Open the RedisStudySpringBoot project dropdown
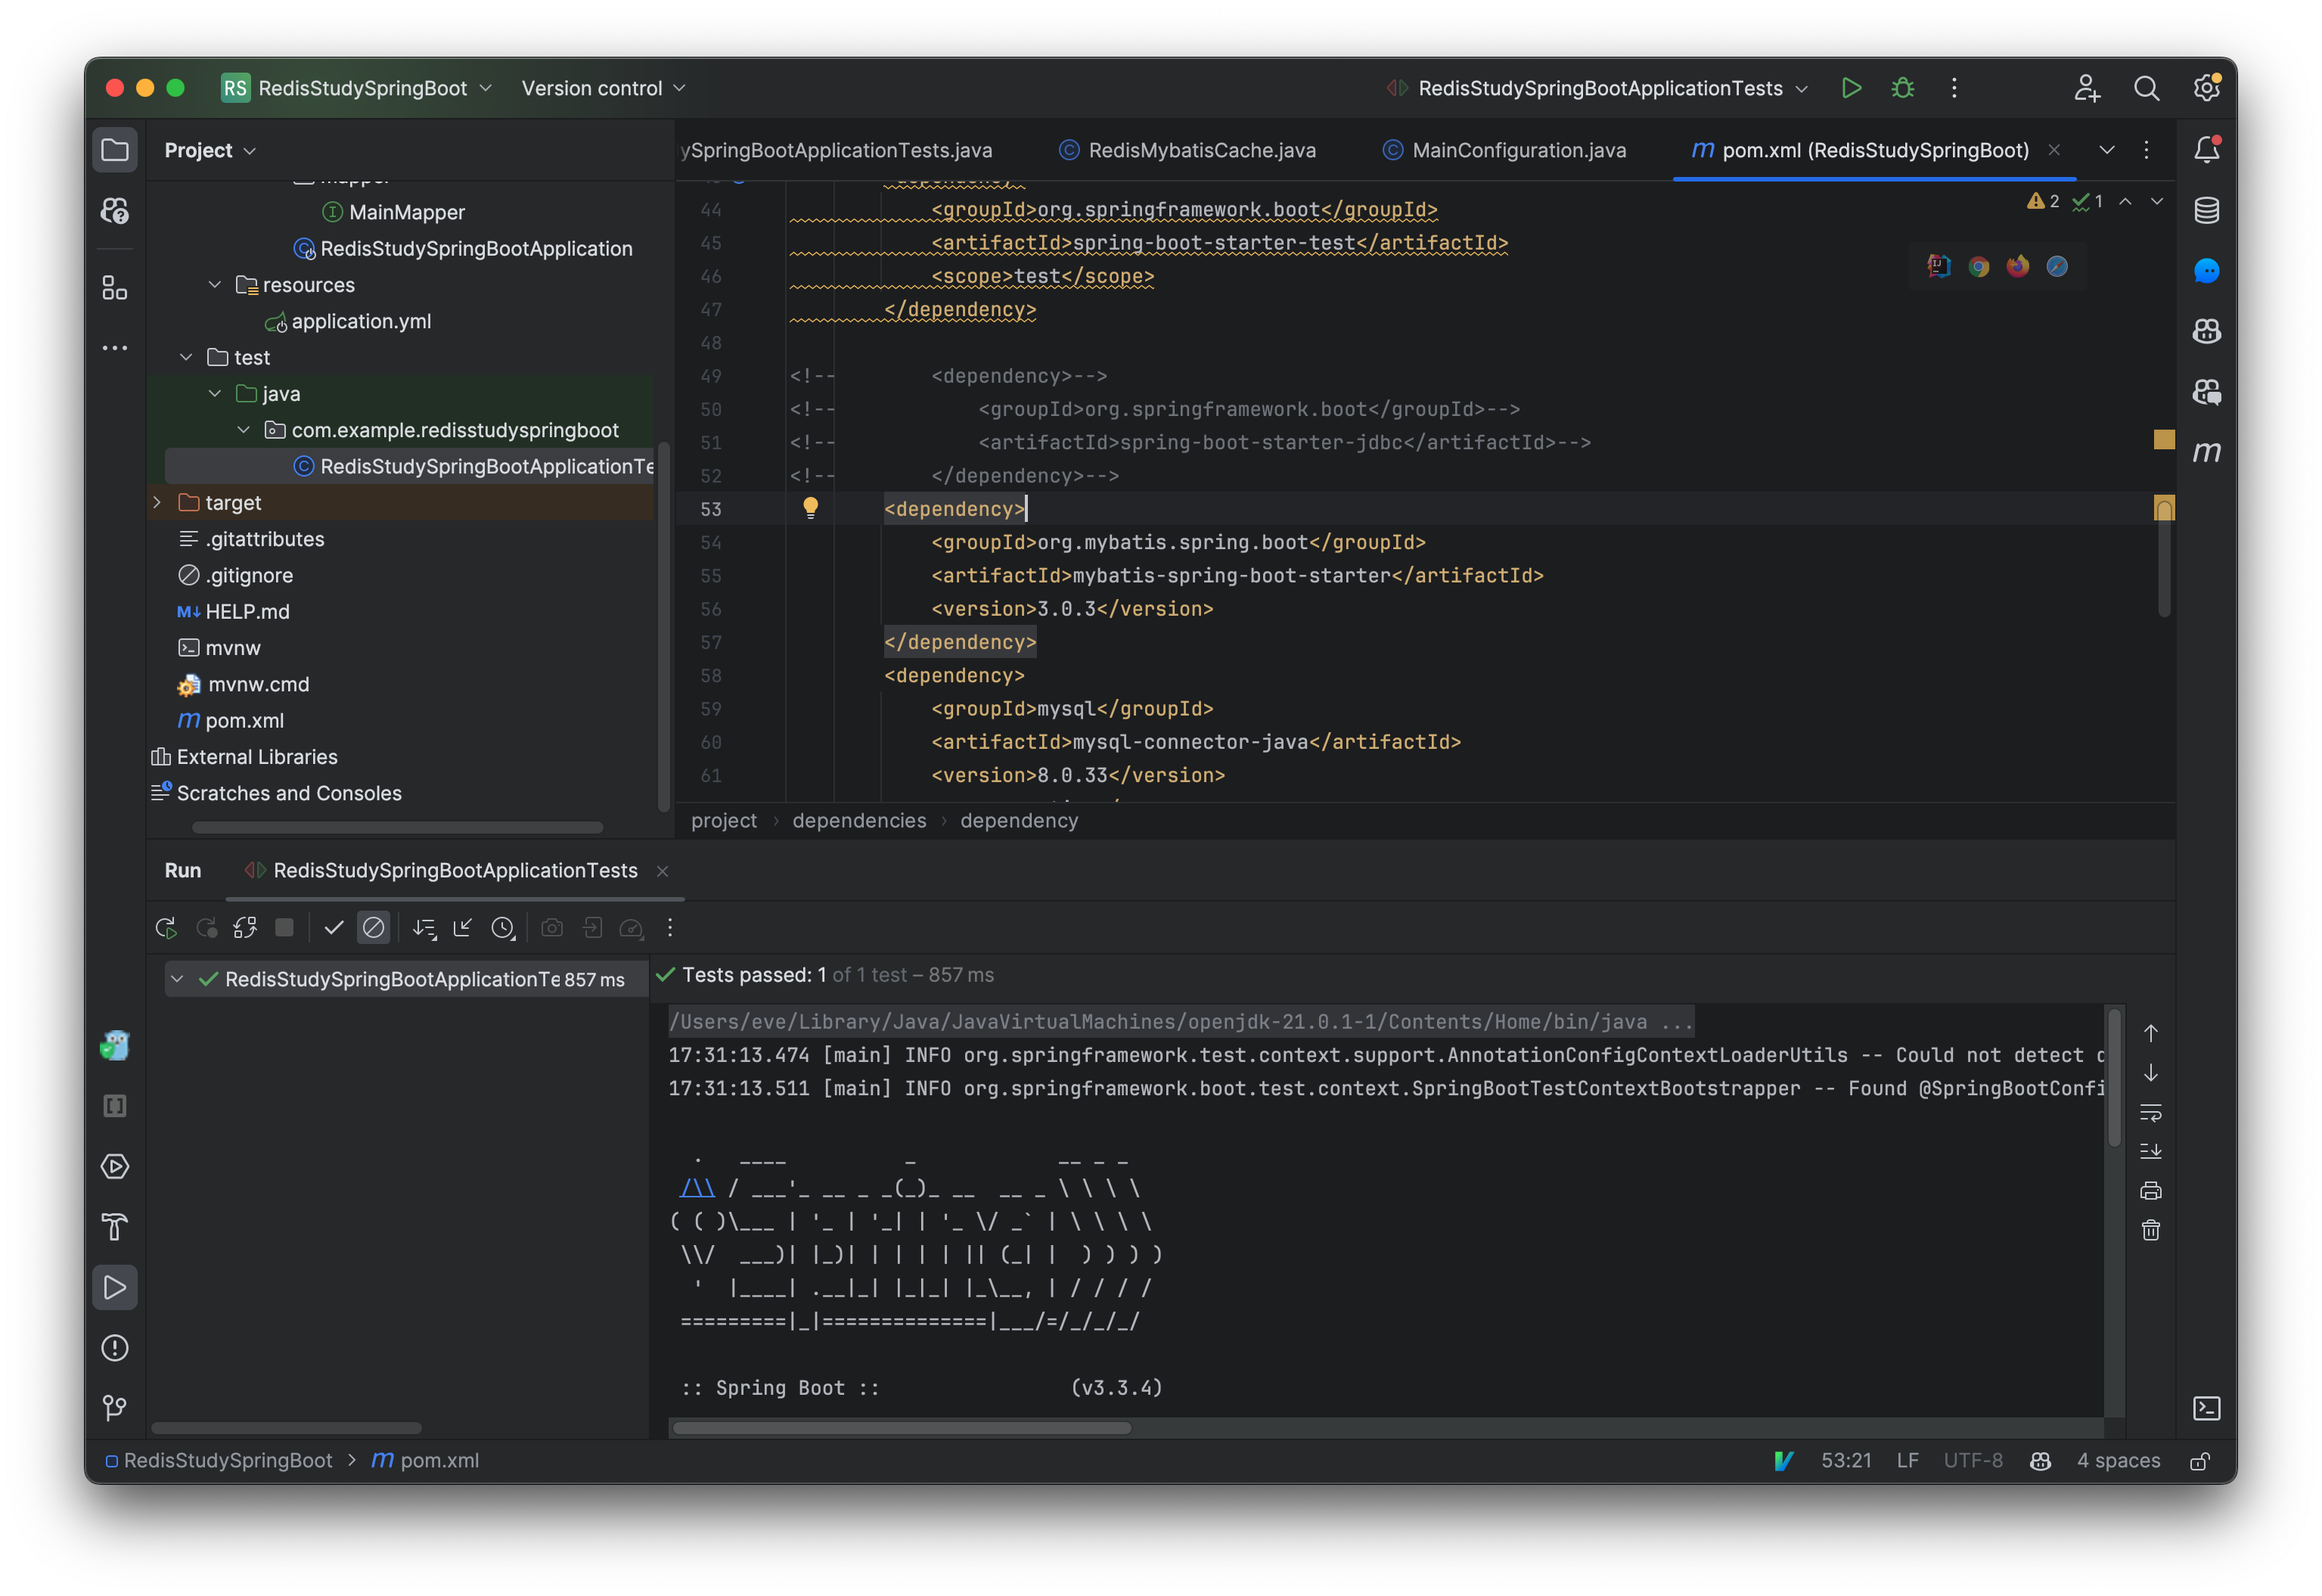The height and width of the screenshot is (1596, 2322). click(357, 88)
